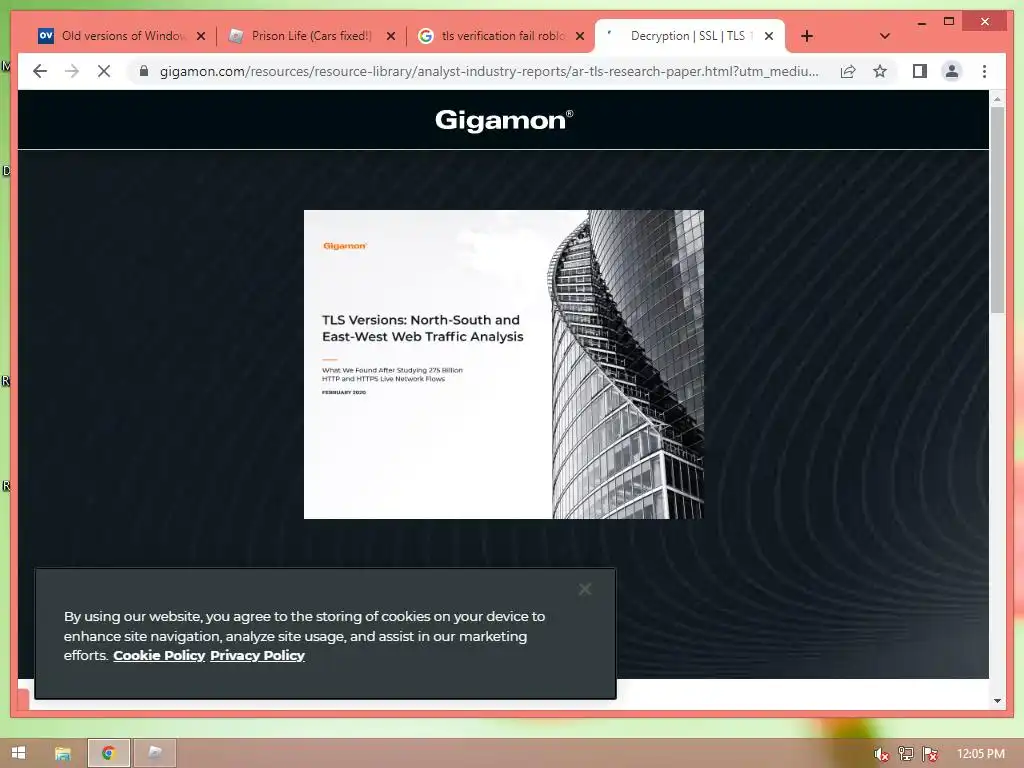Open the Chrome profile menu
The width and height of the screenshot is (1024, 768).
[x=952, y=71]
